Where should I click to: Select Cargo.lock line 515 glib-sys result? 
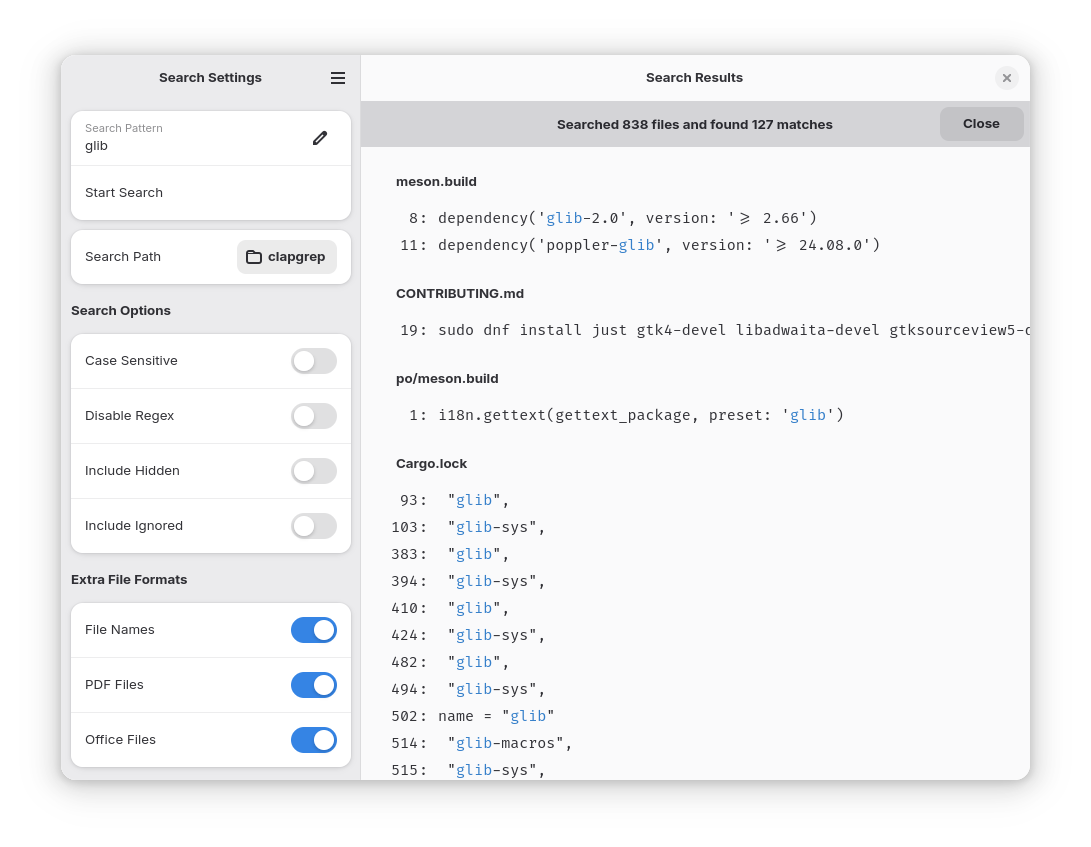(468, 771)
